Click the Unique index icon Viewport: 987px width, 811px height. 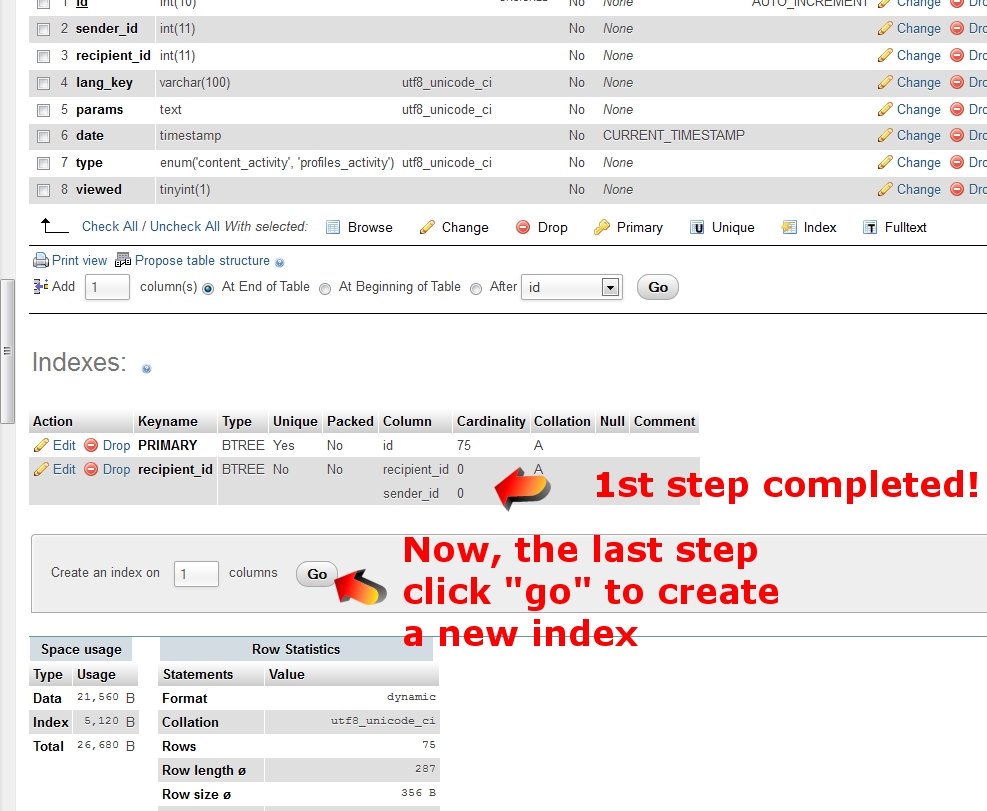[697, 227]
